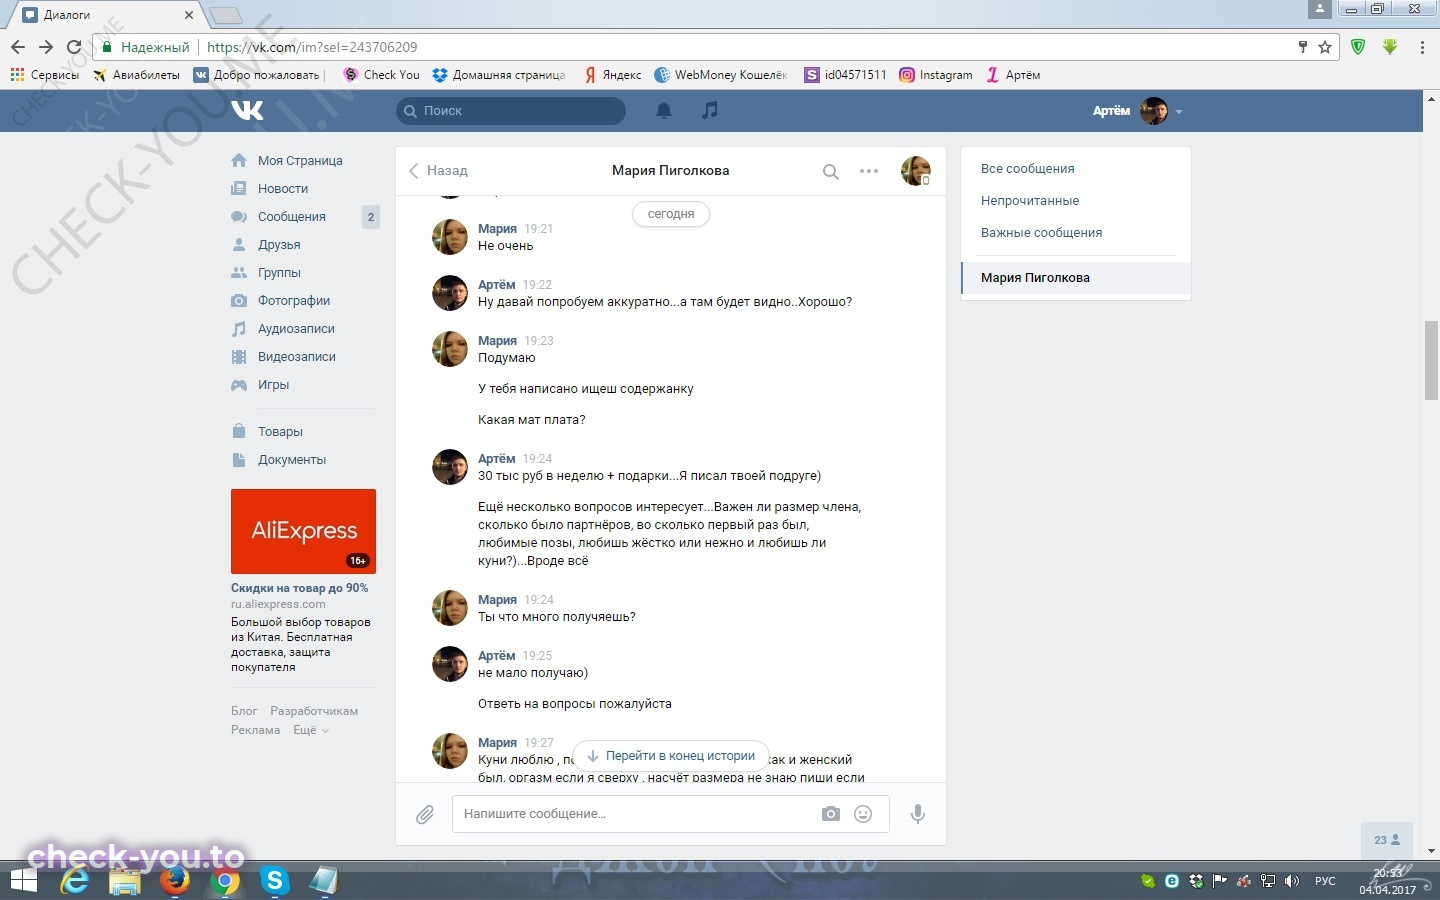Viewport: 1440px width, 900px height.
Task: Open Check You bookmark
Action: coord(382,75)
